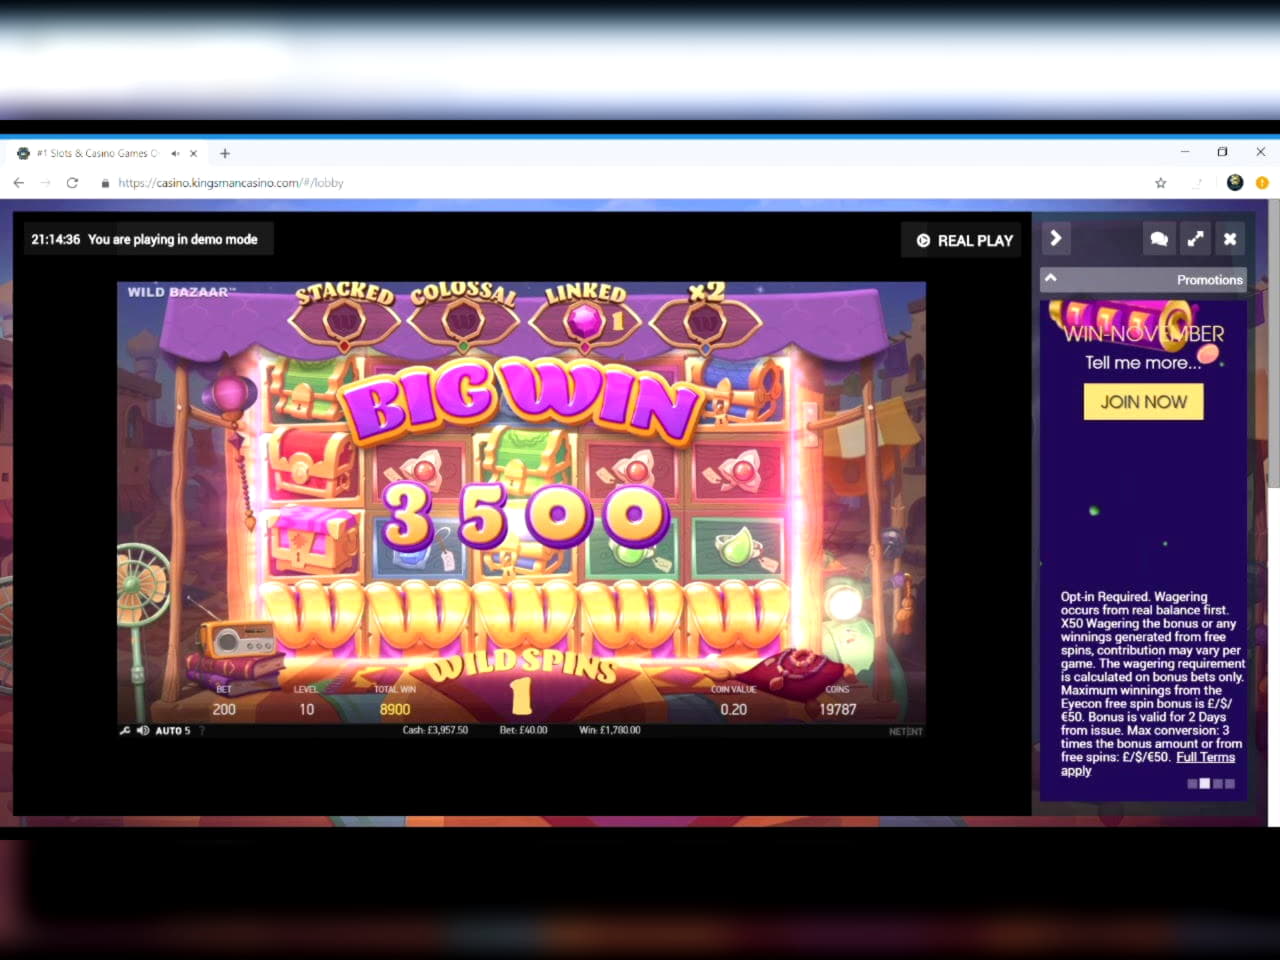
Task: Click the JOIN NOW button
Action: coord(1143,402)
